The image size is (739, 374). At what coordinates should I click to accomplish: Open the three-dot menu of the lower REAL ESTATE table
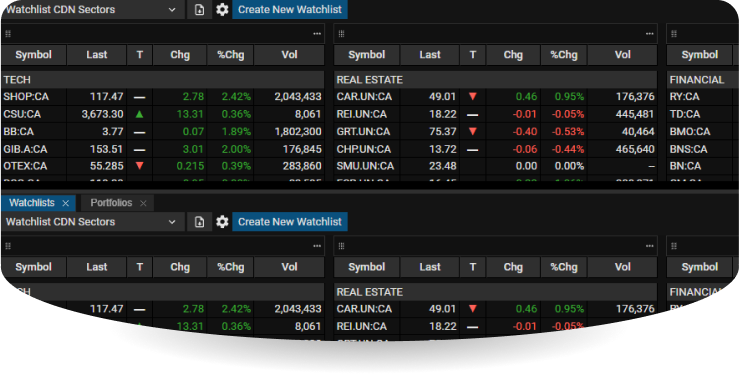650,246
